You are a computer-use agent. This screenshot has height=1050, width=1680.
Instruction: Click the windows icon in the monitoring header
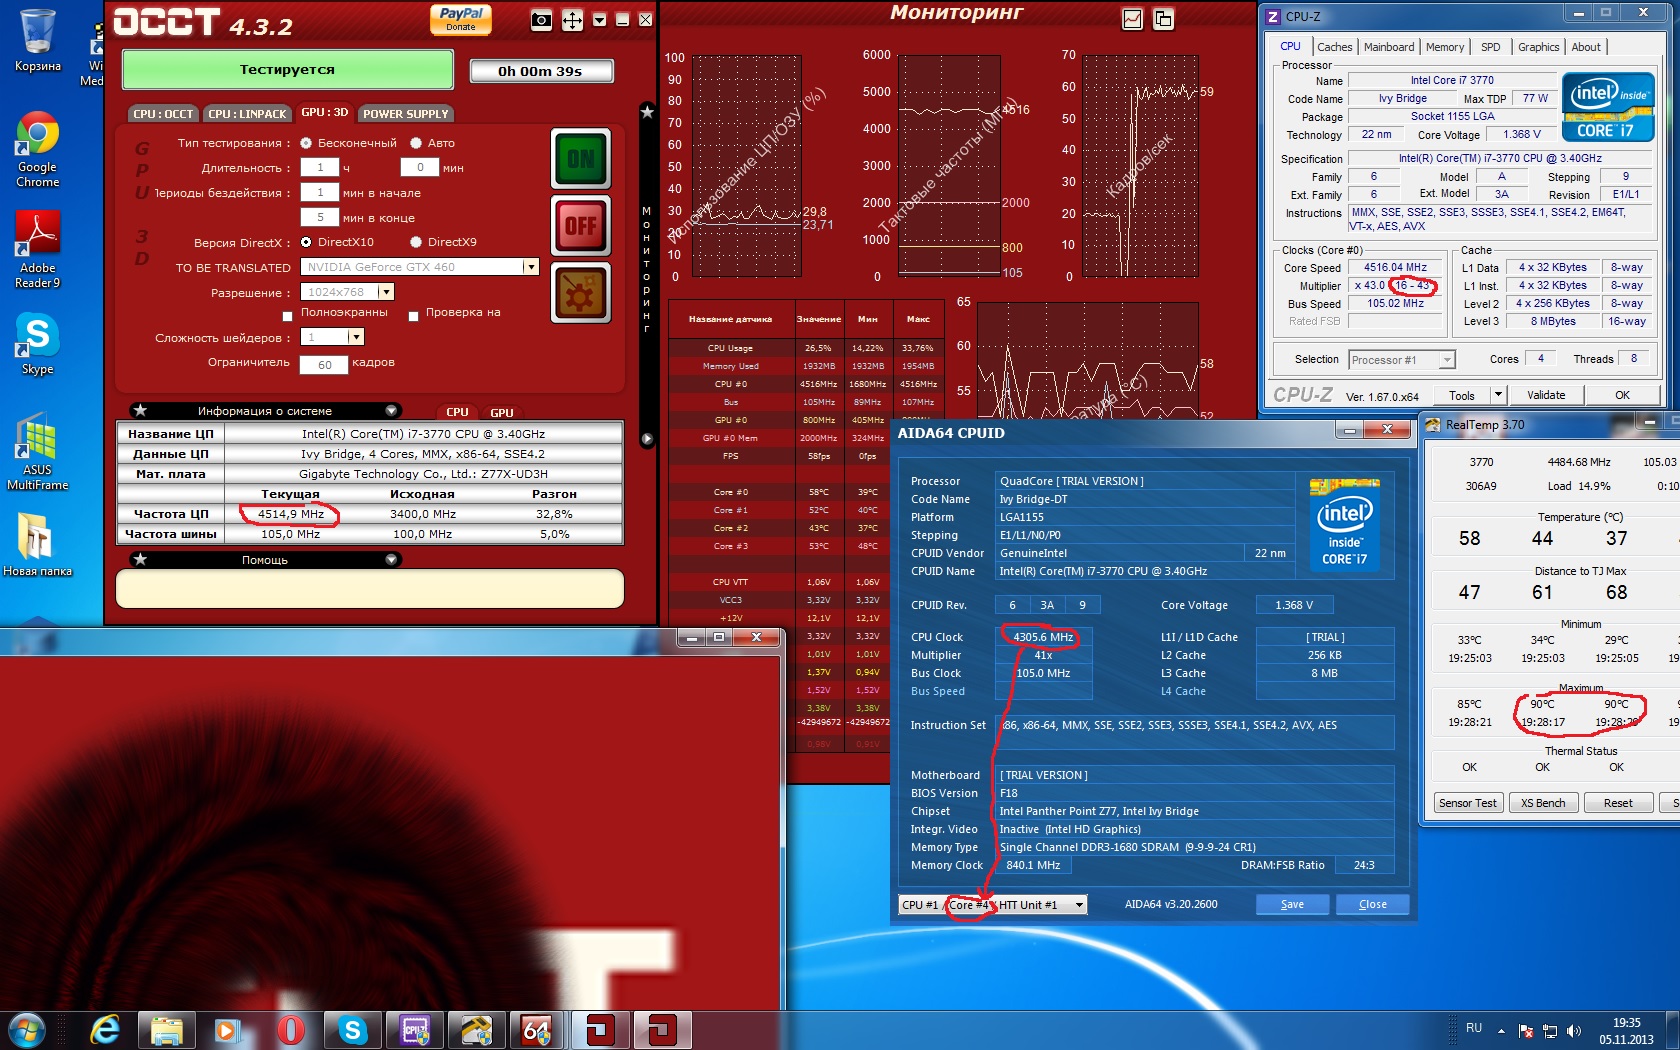(1163, 19)
